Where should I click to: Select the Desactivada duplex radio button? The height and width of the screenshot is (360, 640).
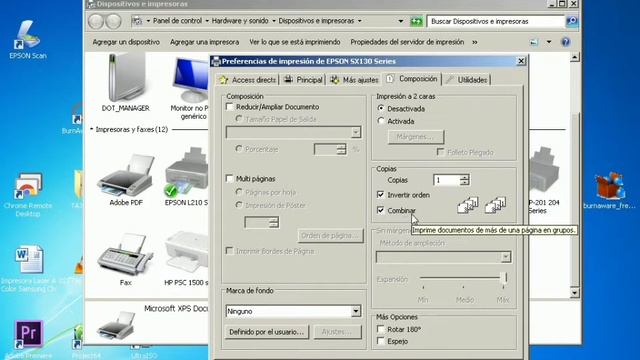(380, 109)
